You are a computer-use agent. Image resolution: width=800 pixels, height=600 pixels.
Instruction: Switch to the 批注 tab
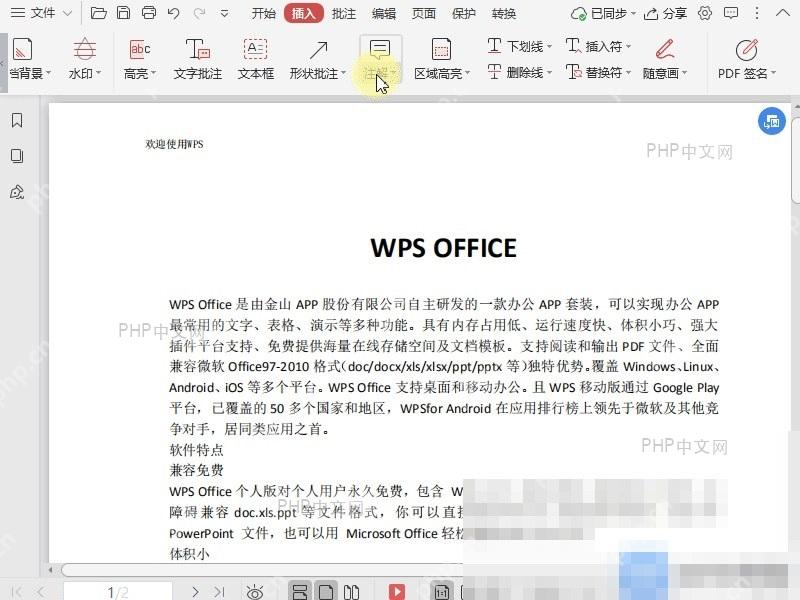tap(344, 14)
